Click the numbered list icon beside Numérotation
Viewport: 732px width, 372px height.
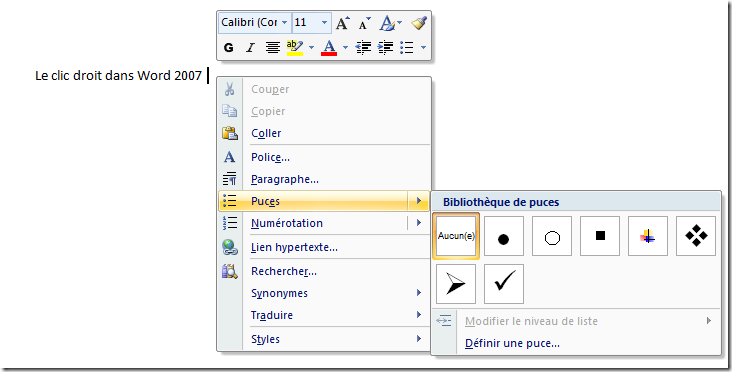(229, 223)
